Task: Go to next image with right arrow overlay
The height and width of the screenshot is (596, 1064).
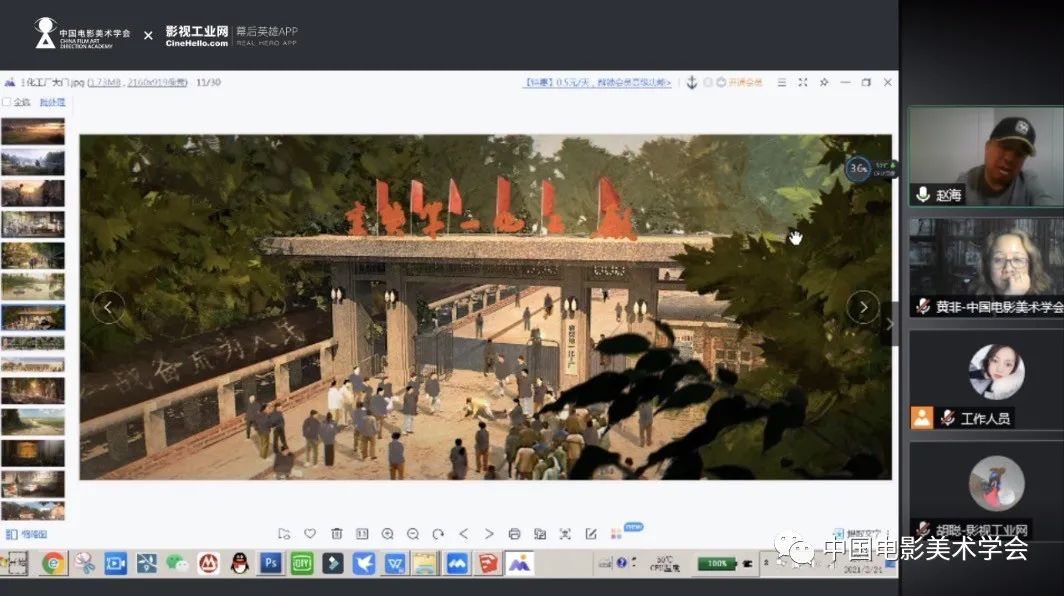Action: coord(863,307)
